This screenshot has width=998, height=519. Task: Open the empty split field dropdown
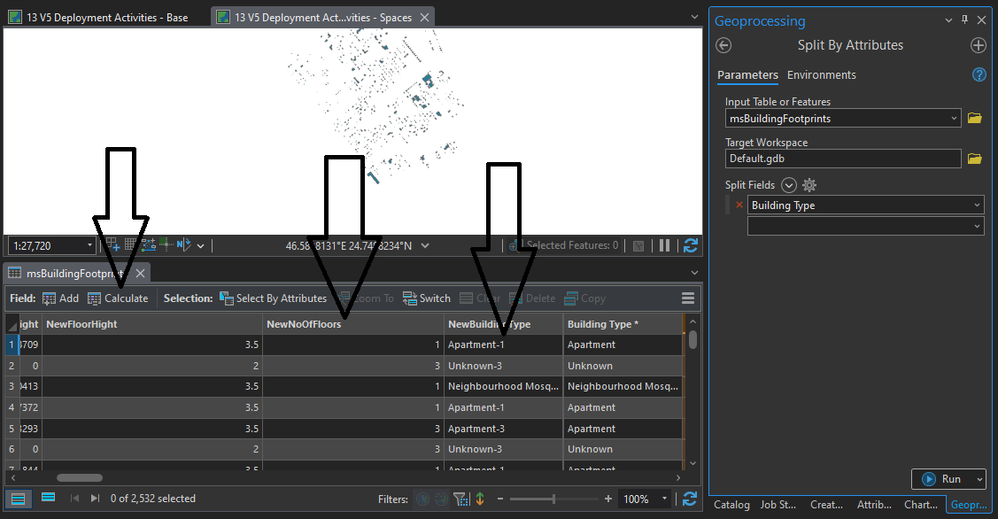(976, 226)
